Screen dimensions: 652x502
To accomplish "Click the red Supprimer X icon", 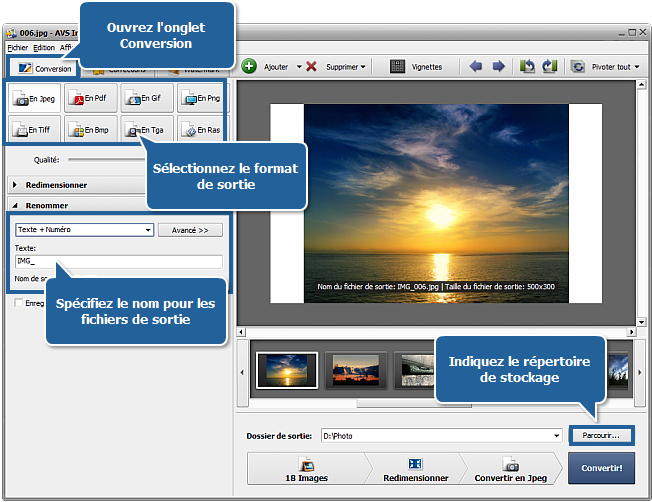I will click(311, 67).
